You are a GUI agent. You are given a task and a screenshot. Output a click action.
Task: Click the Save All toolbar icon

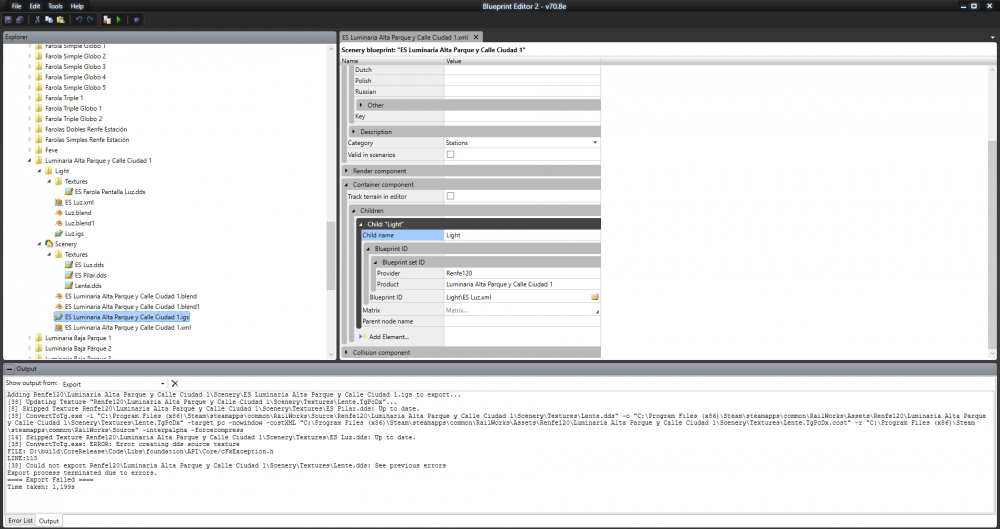pos(19,19)
